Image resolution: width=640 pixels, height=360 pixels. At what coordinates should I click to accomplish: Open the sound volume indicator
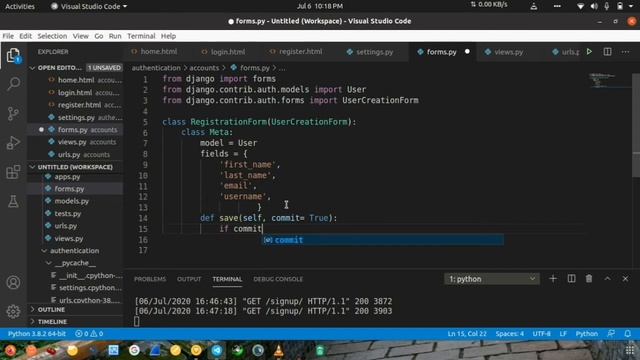[594, 6]
